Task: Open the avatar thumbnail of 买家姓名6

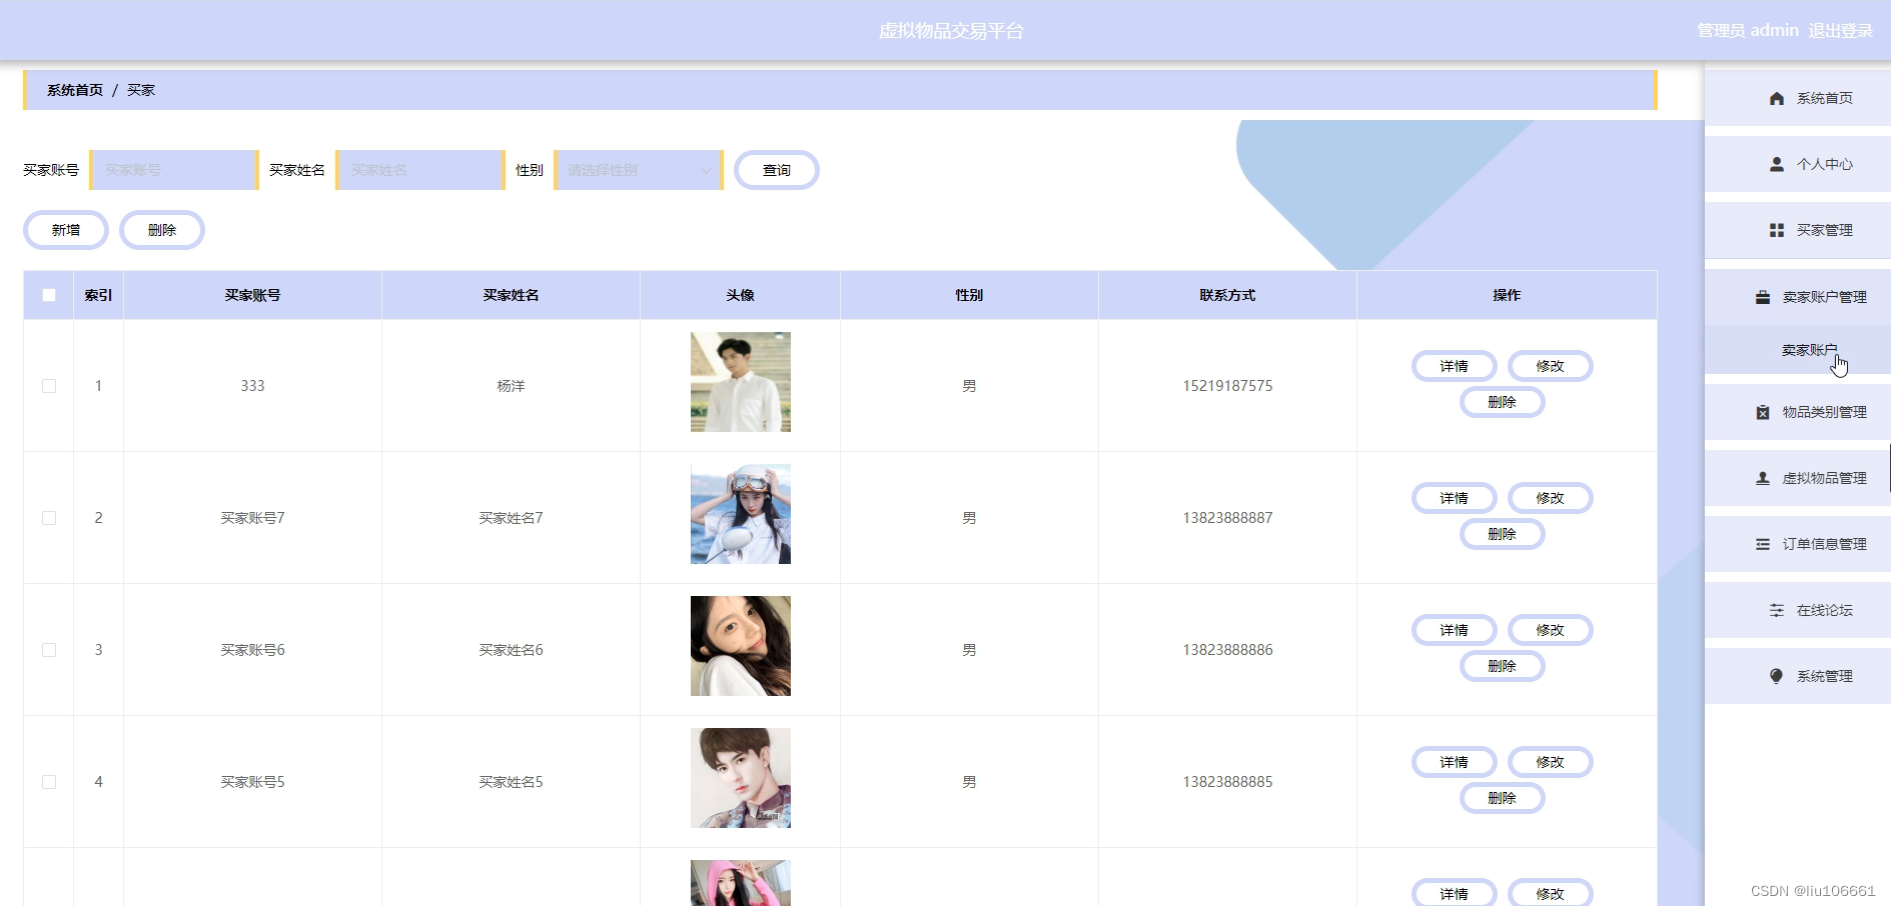Action: click(x=740, y=646)
